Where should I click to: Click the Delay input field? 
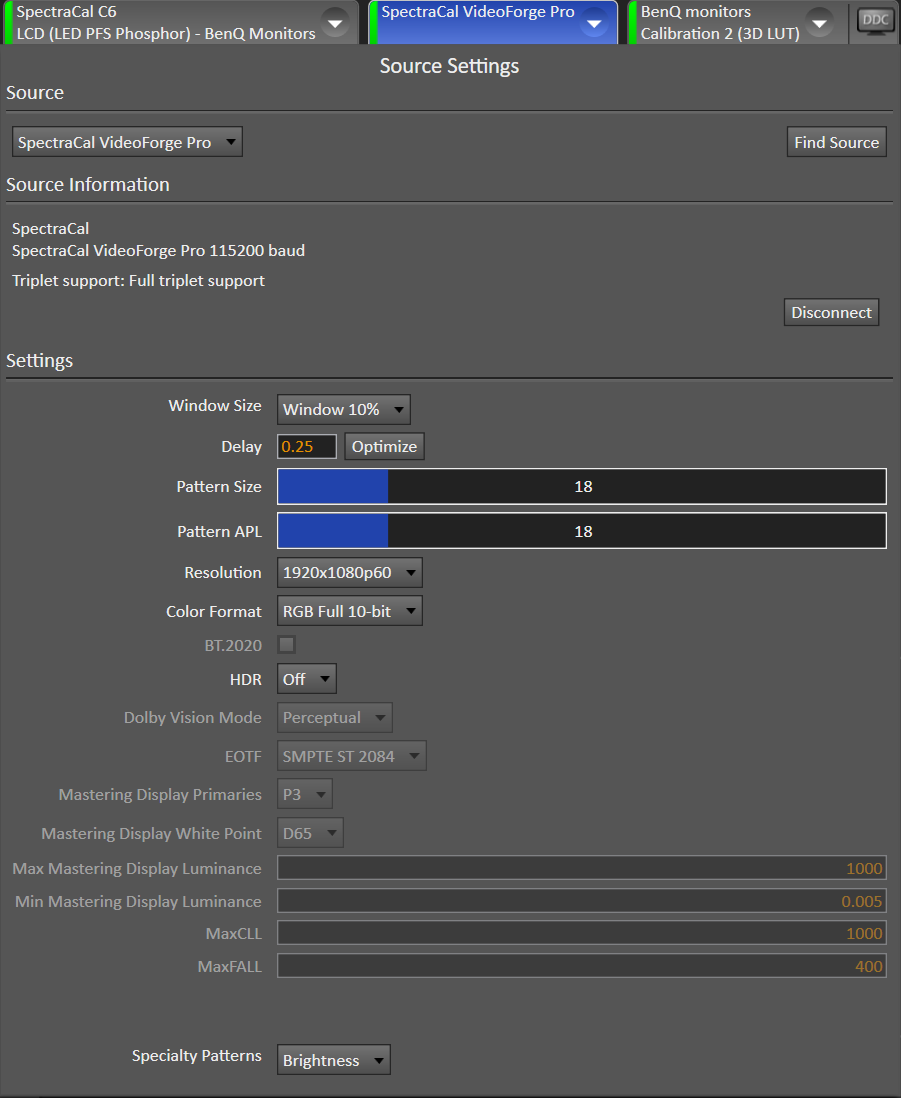tap(307, 447)
